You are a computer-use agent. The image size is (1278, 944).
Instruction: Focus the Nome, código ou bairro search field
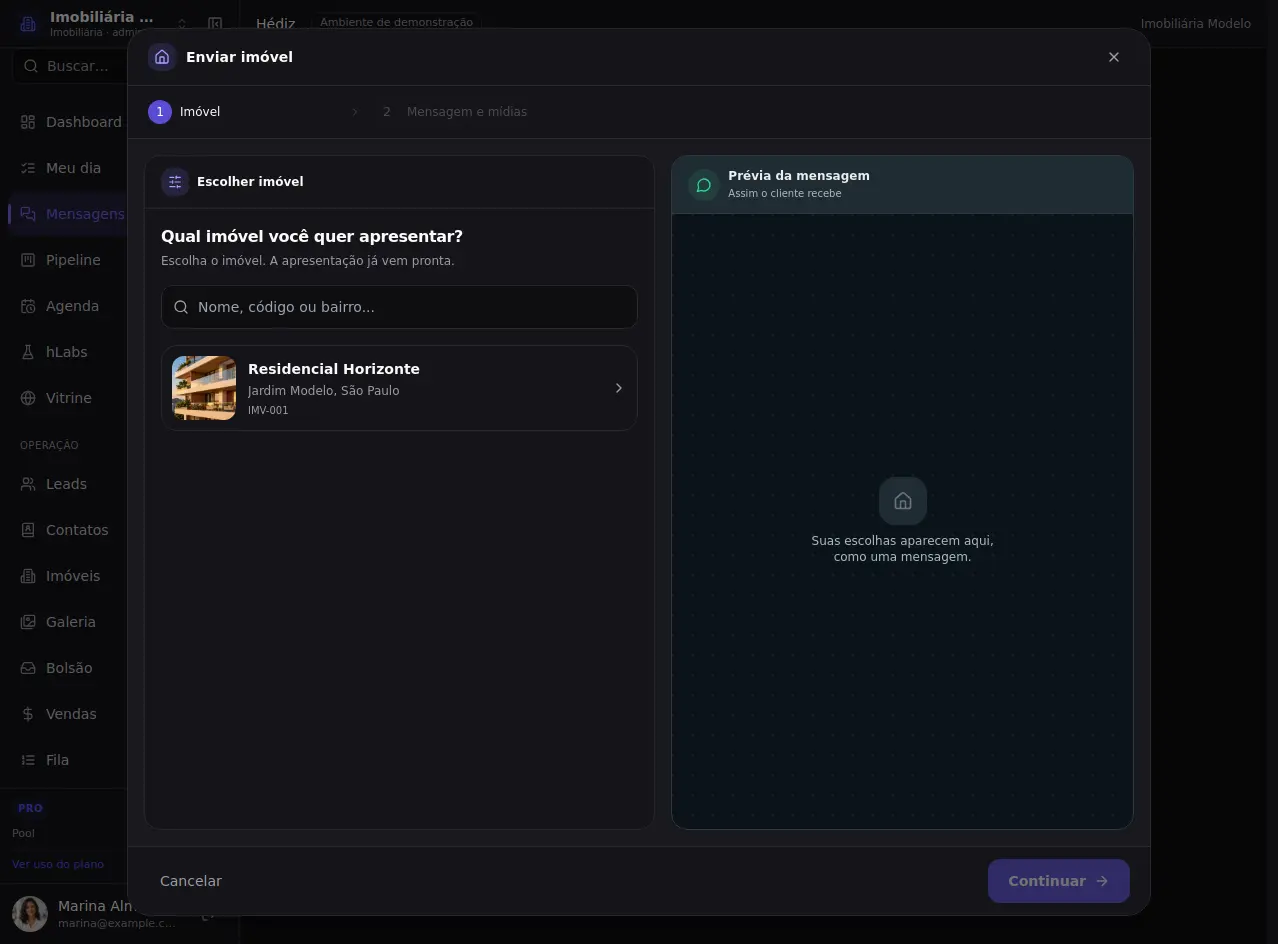[x=399, y=307]
